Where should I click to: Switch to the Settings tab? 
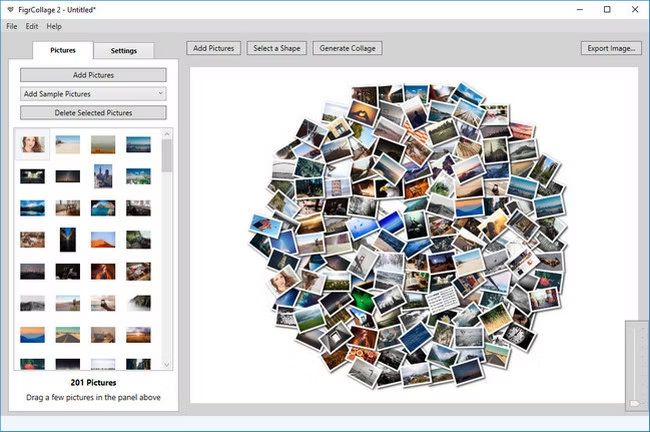(x=124, y=50)
